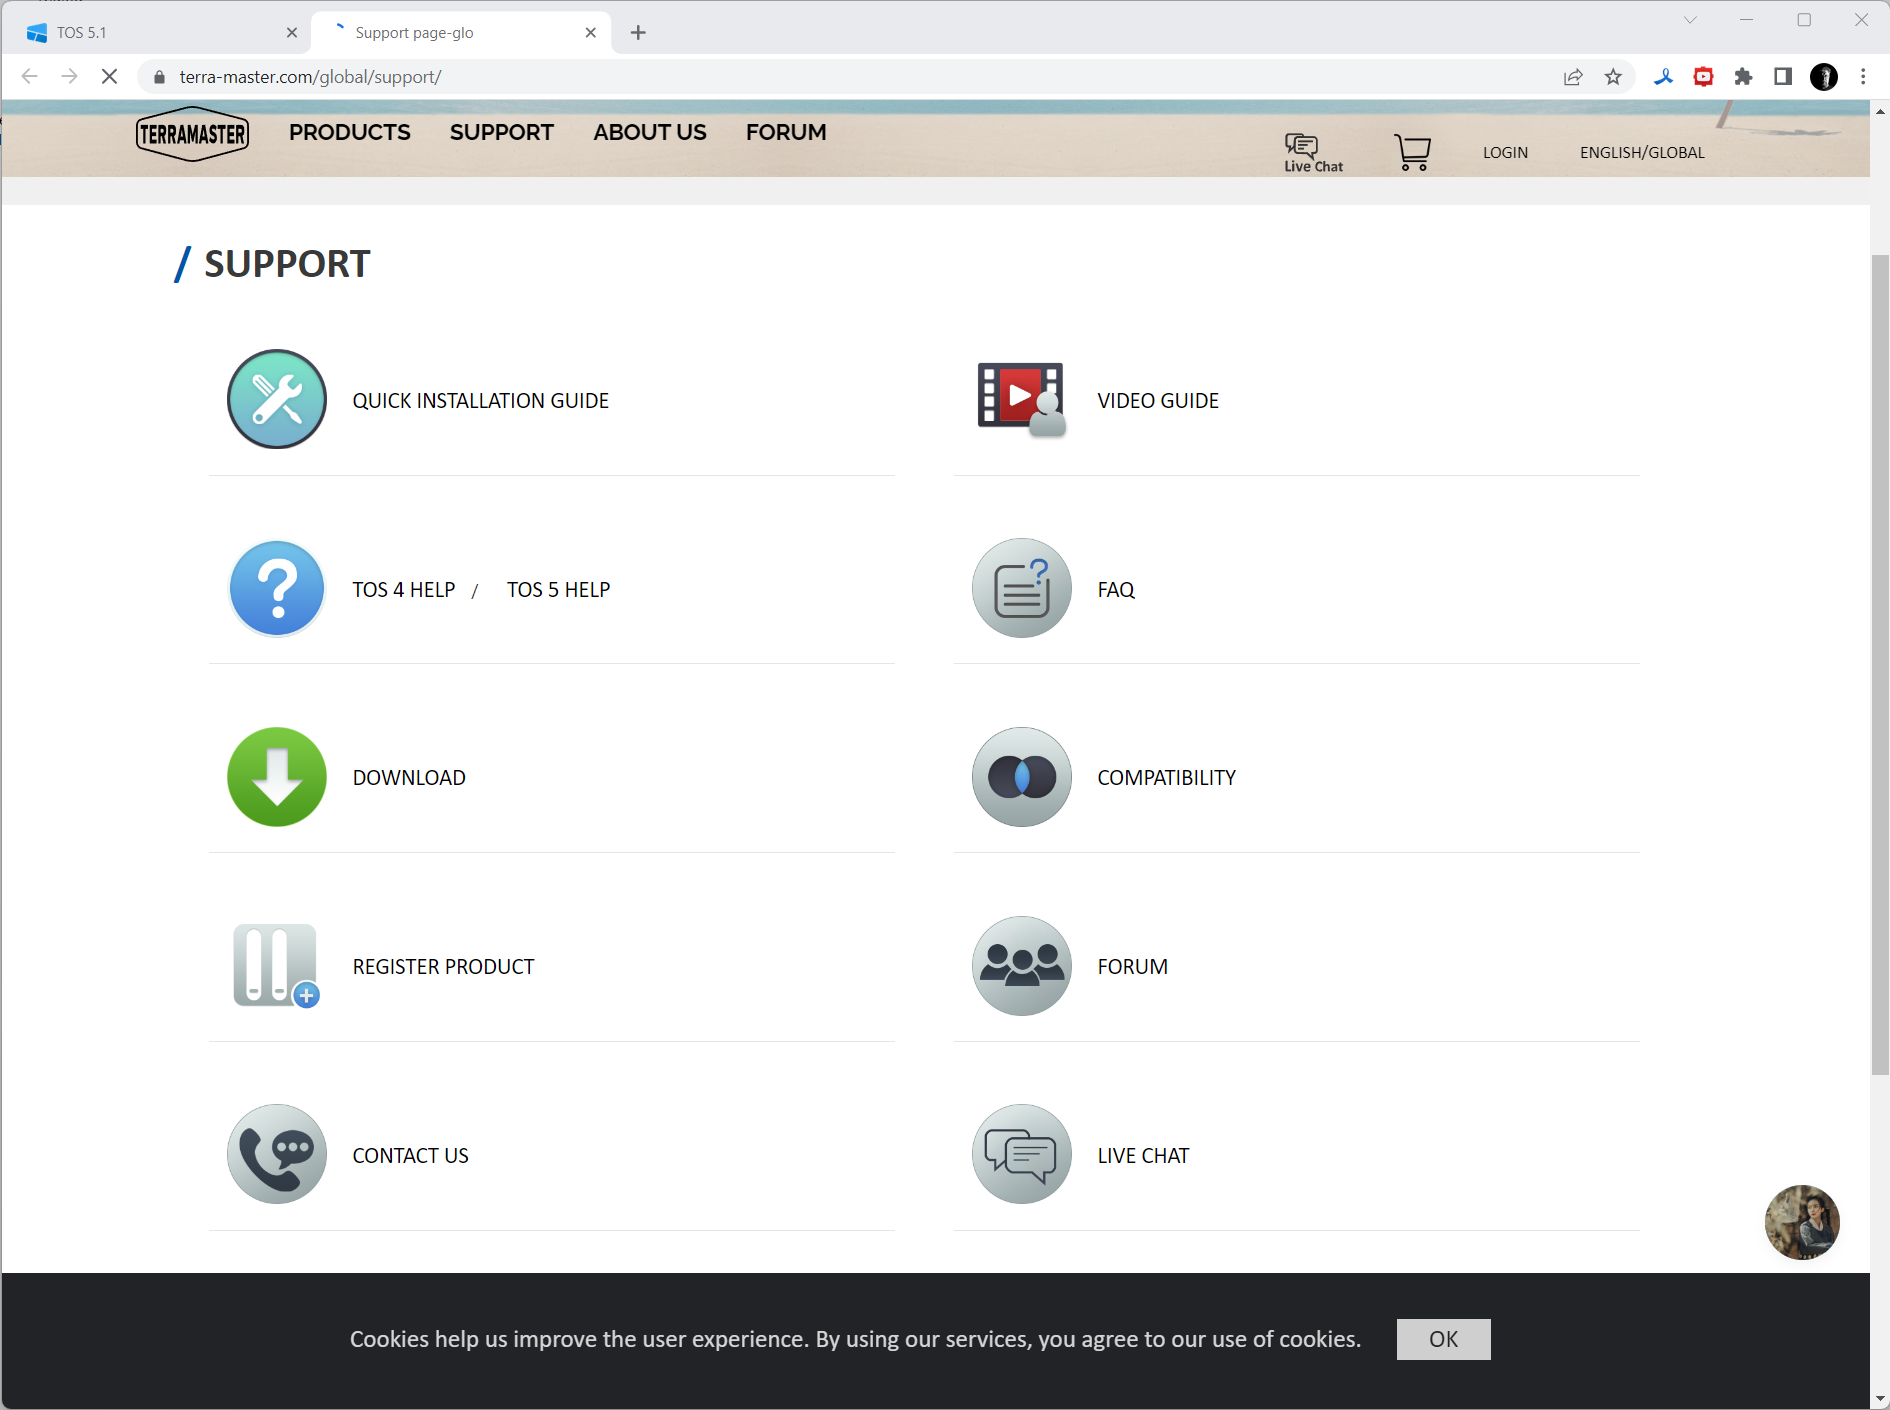Viewport: 1890px width, 1410px height.
Task: Open the FAQ document icon
Action: tap(1021, 588)
